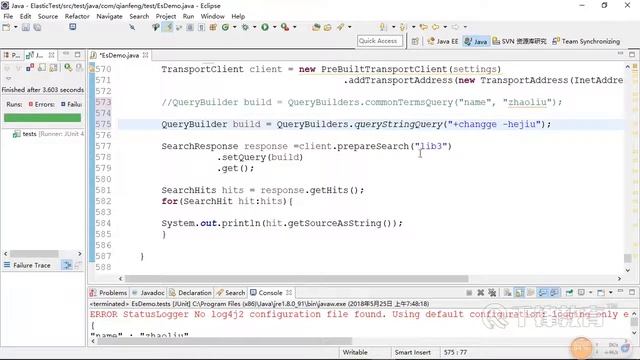Toggle Word Wrap in Console toolbar
The height and width of the screenshot is (360, 640).
tap(531, 293)
